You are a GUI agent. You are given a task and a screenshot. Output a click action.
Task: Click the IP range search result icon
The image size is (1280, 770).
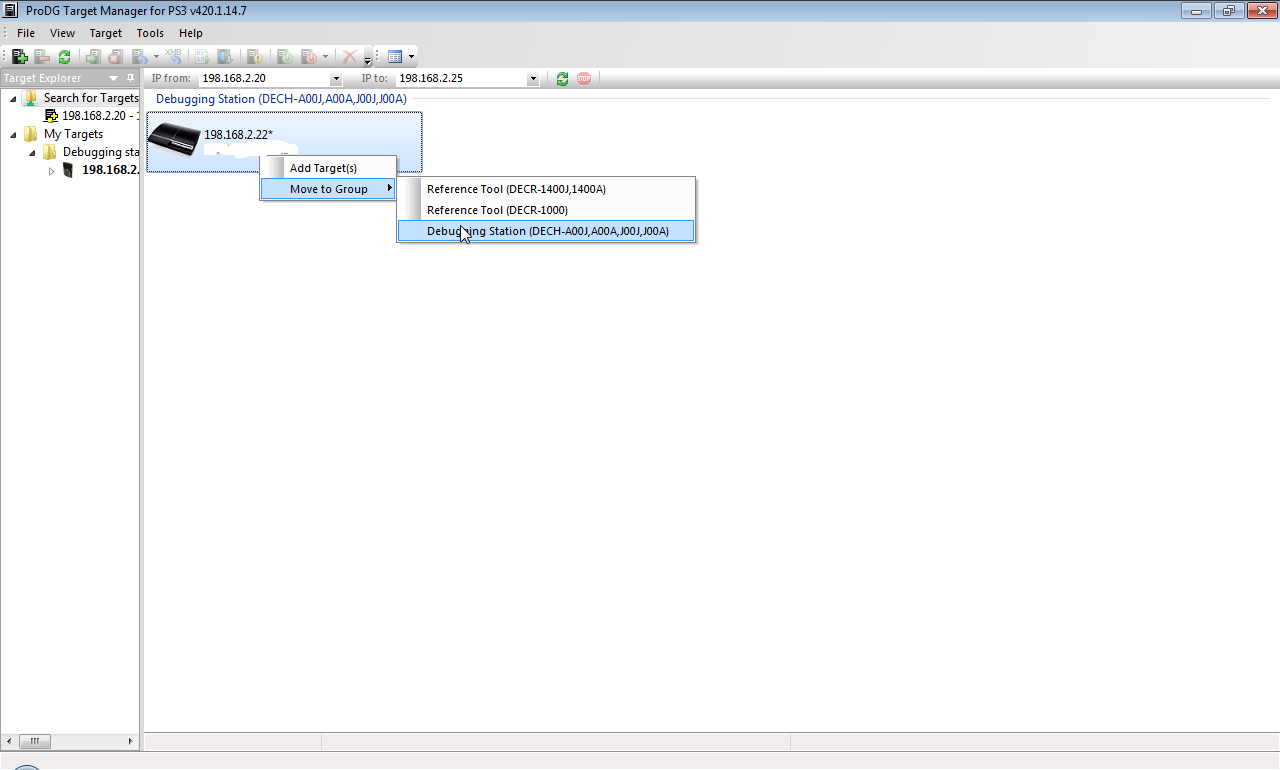51,116
